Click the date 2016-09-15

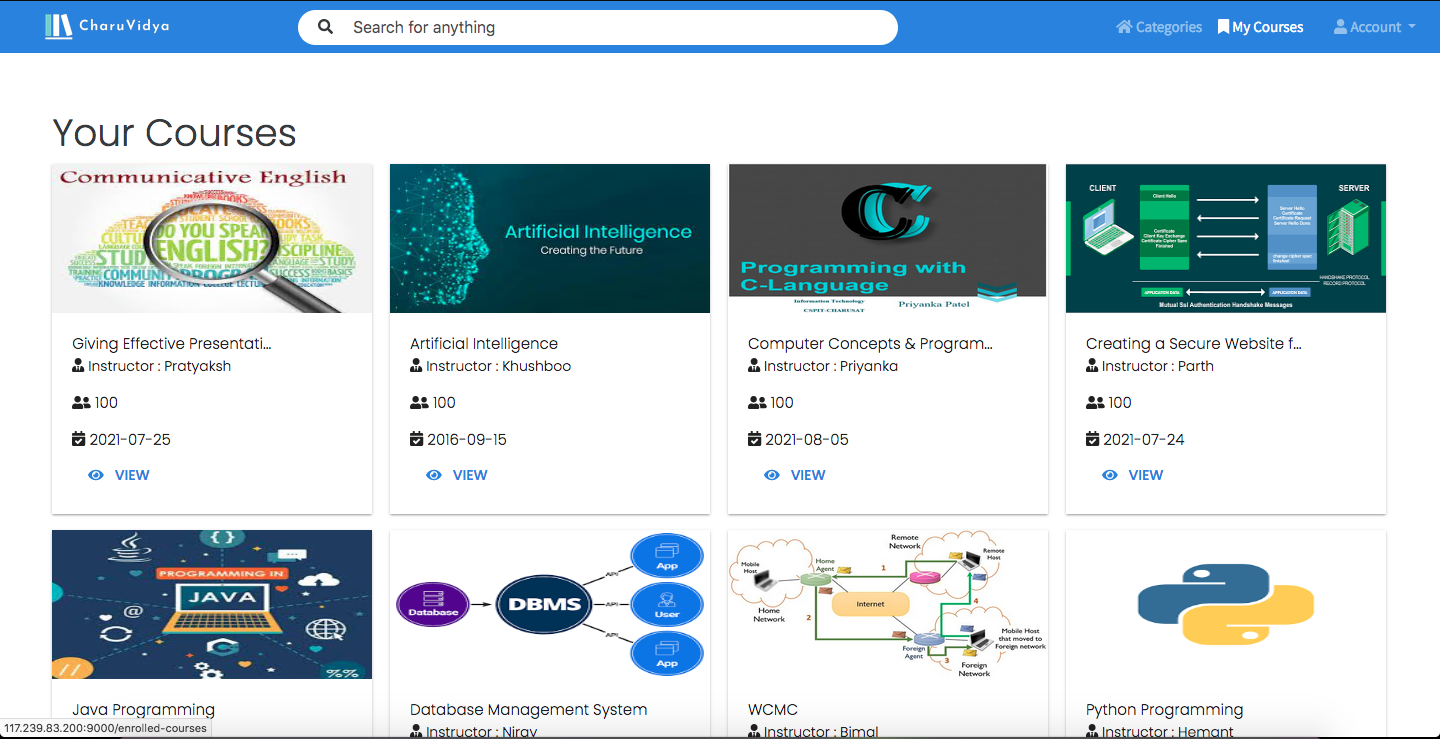point(468,439)
